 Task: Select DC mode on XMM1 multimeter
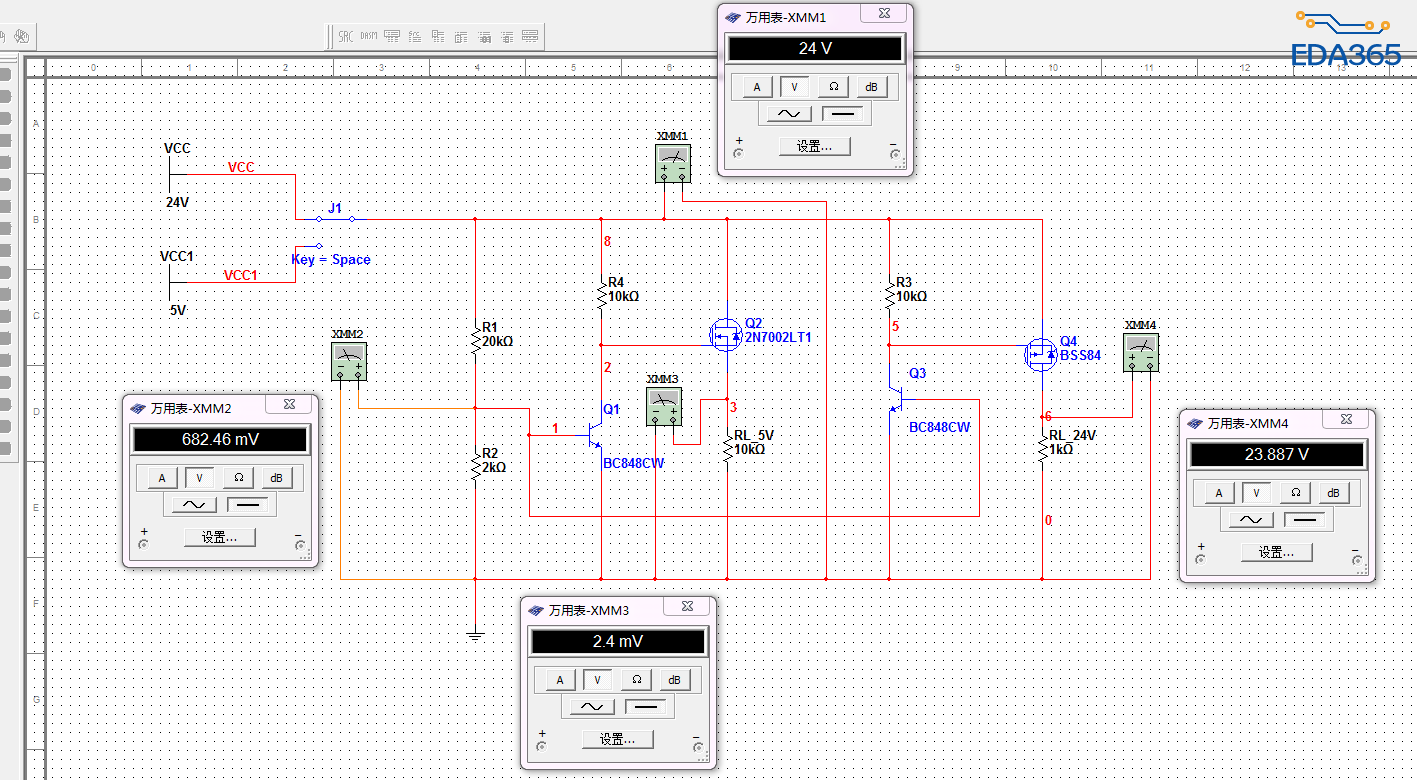coord(845,113)
